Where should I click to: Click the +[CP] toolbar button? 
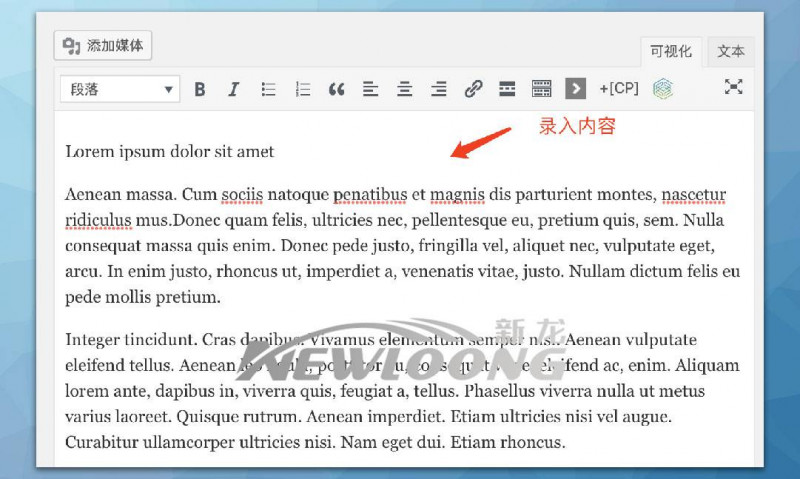pos(619,89)
